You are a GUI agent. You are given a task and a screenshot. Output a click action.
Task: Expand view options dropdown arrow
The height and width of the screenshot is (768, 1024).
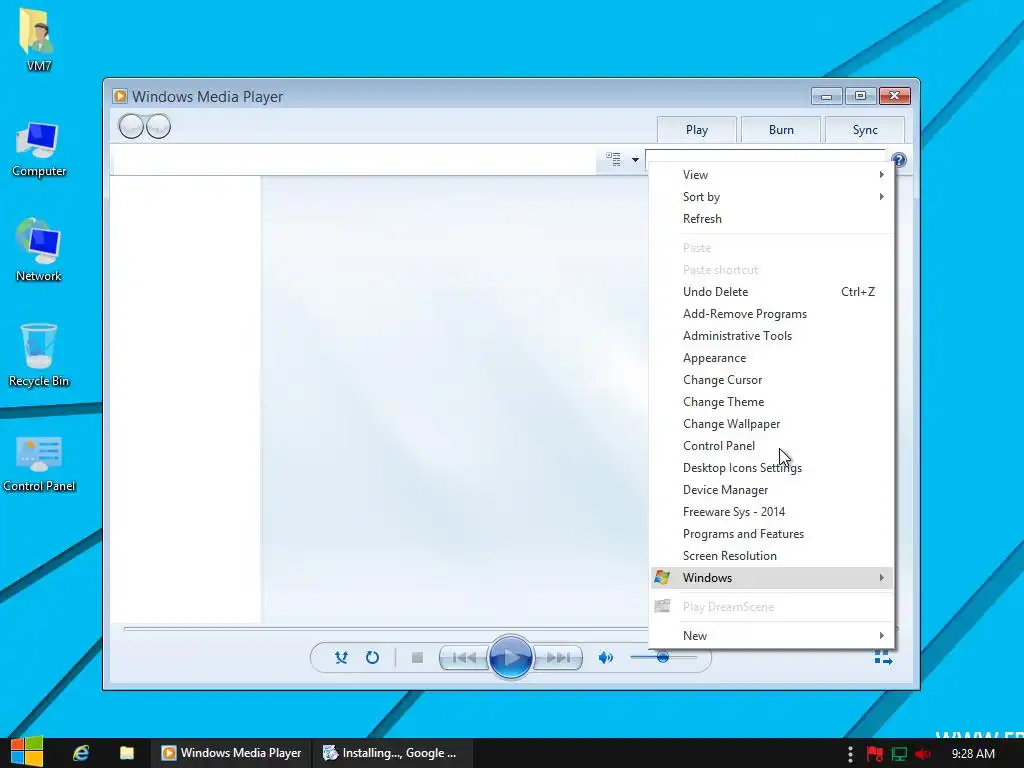pos(635,159)
